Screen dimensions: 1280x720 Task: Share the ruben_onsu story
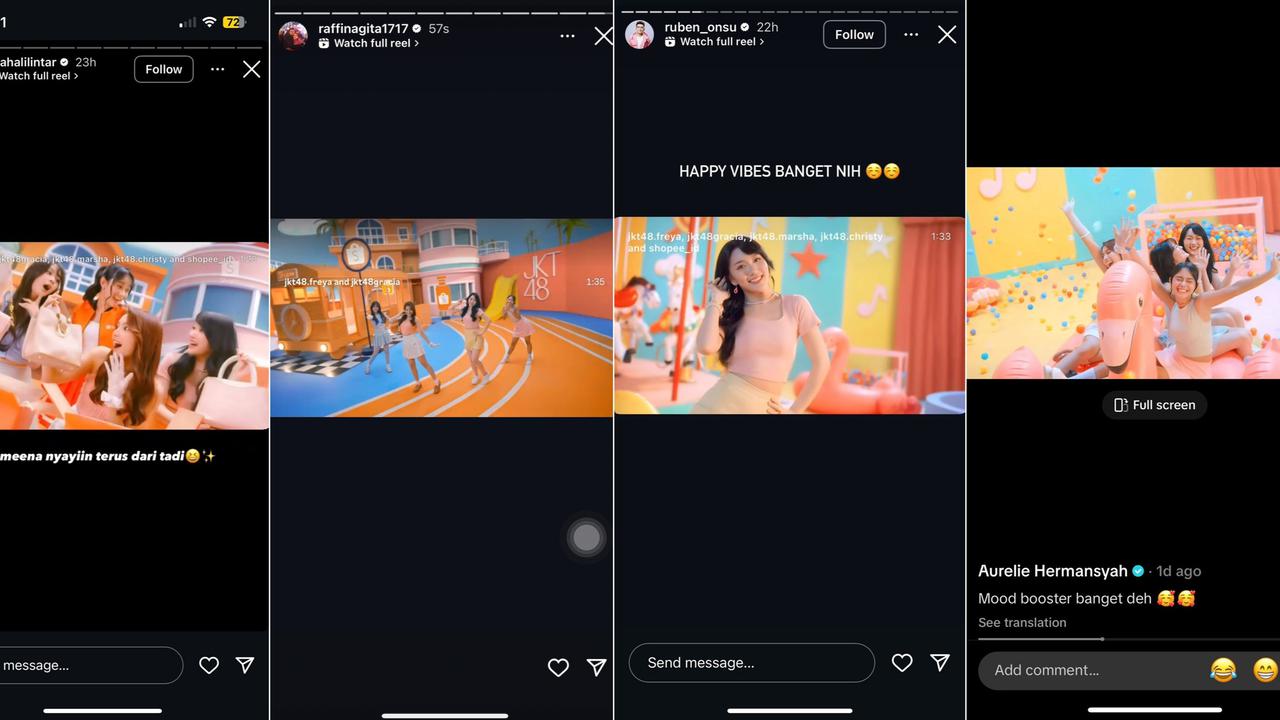pos(940,663)
